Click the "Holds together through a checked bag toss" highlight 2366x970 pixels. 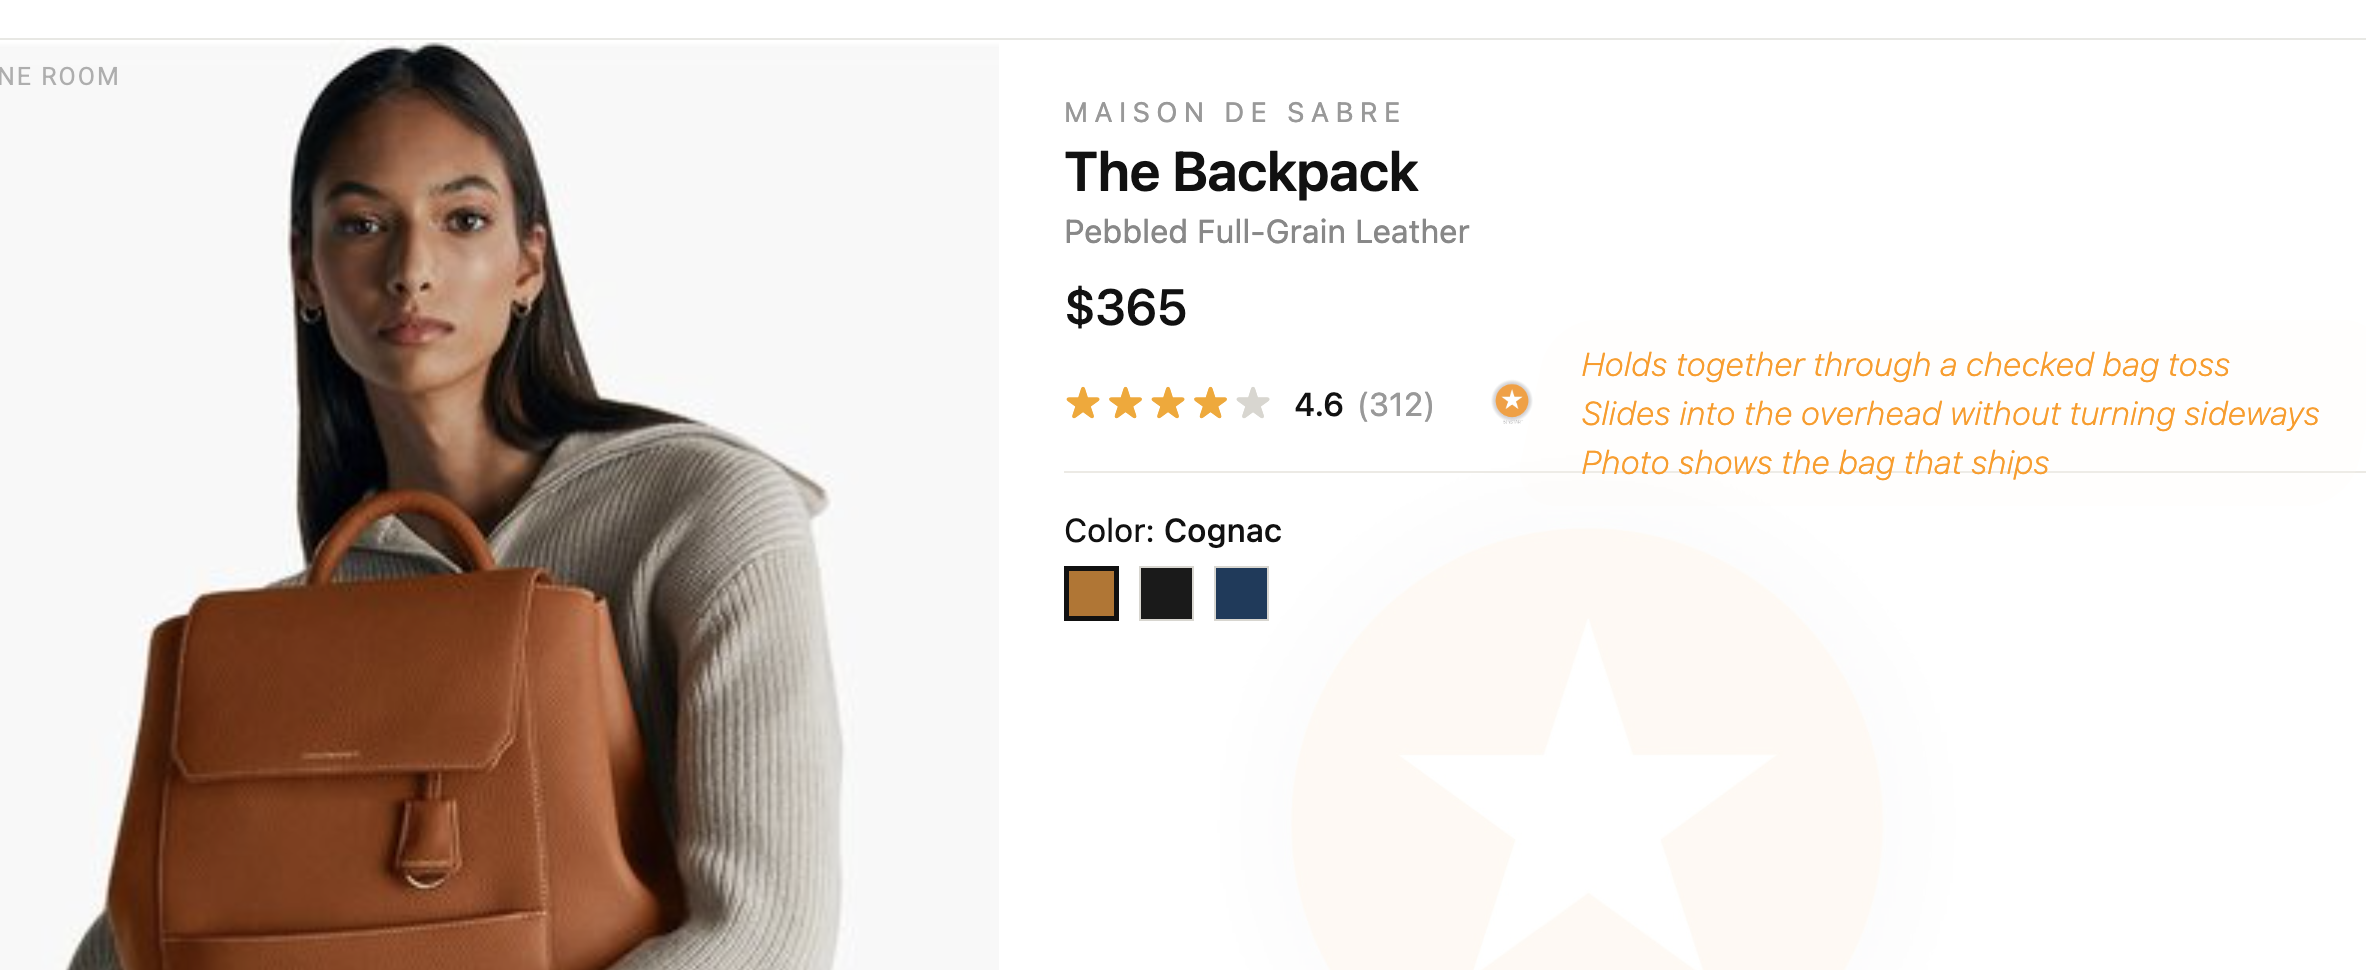tap(1905, 365)
